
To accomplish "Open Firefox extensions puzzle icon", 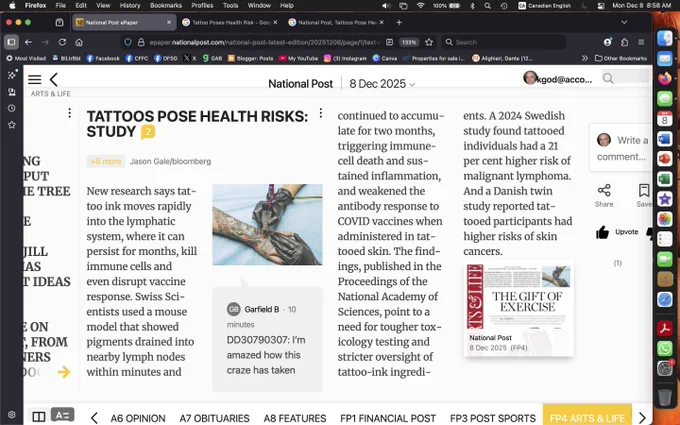I will pos(624,42).
